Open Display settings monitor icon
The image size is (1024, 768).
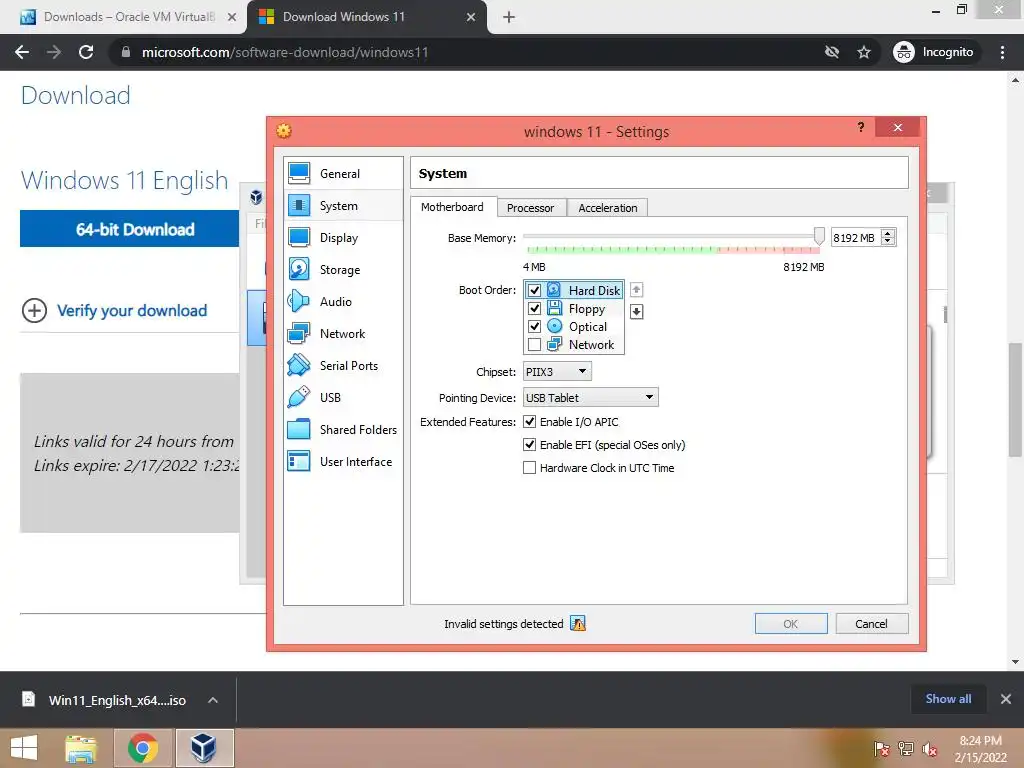point(299,237)
